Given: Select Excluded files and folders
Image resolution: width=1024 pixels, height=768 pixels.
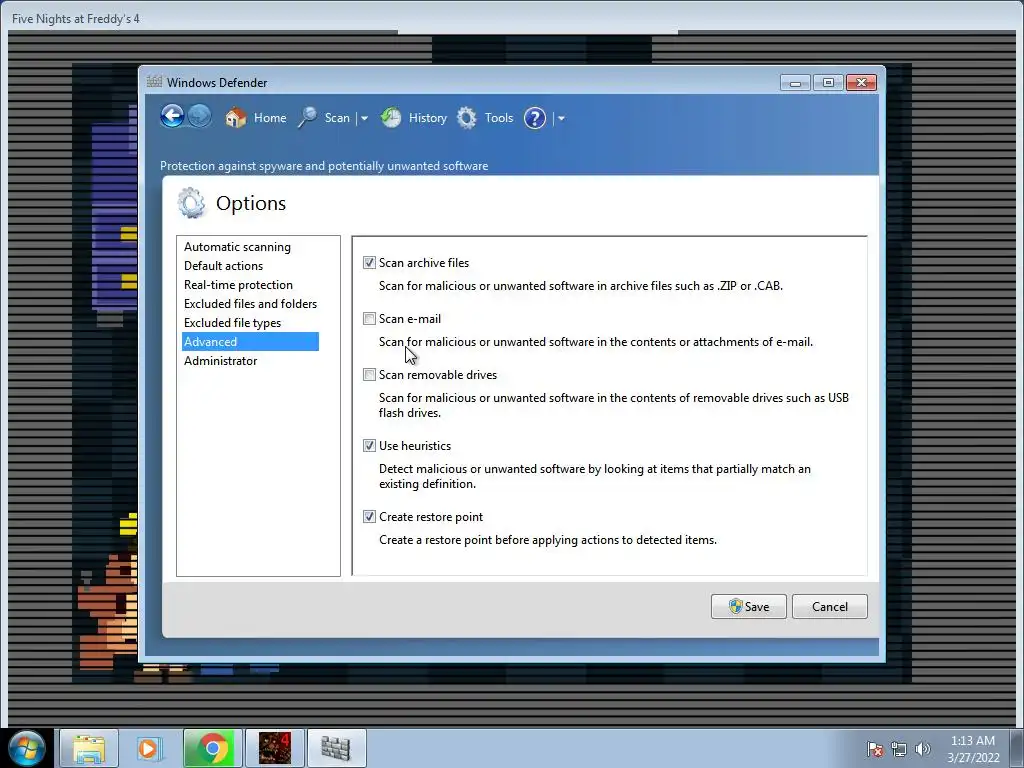Looking at the screenshot, I should (x=250, y=304).
